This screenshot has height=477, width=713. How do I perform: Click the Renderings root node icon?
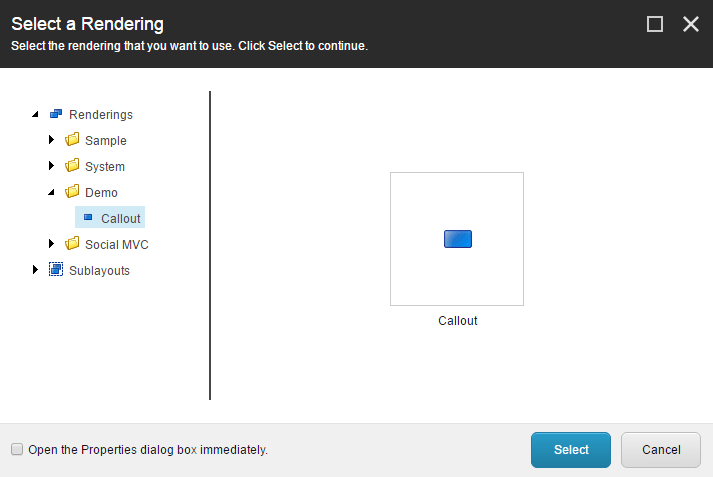[56, 114]
